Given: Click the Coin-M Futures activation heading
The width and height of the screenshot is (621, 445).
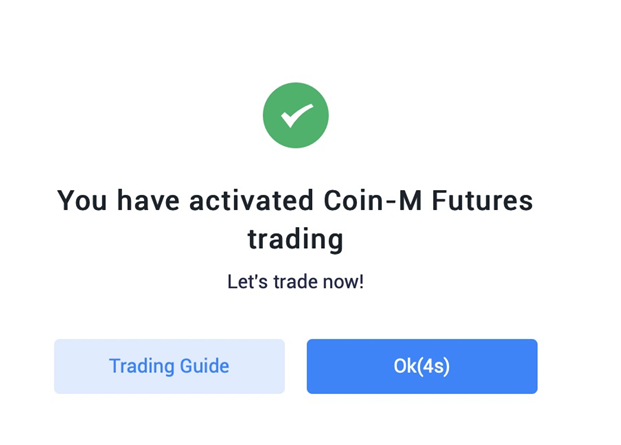Looking at the screenshot, I should (x=295, y=219).
